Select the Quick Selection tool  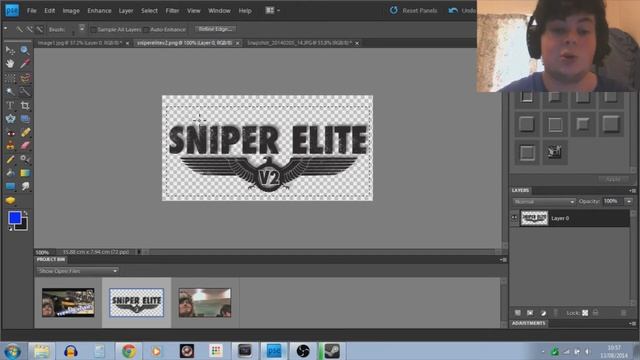click(x=25, y=91)
